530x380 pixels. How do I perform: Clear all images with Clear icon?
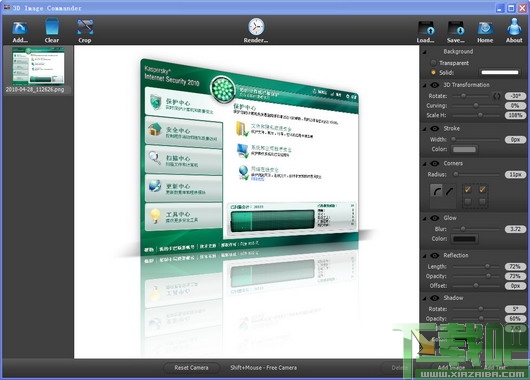coord(52,31)
